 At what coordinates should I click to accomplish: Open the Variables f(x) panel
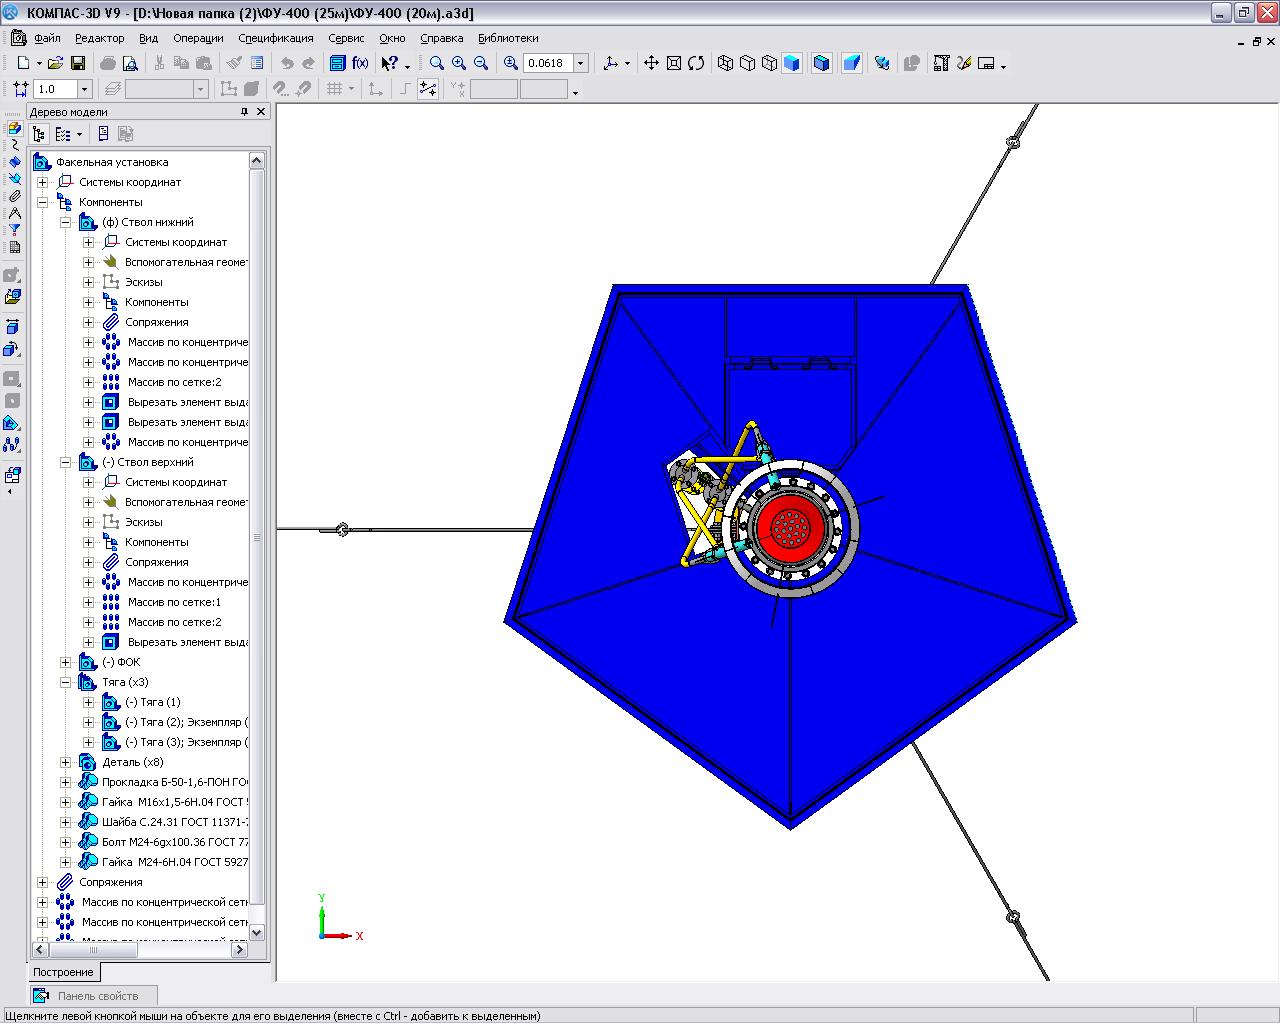pos(360,63)
